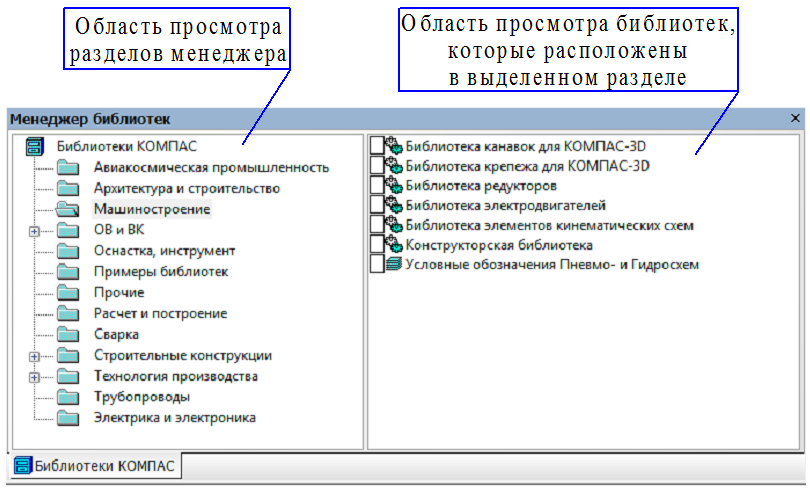Switch to the Библиотеки КОМПАС bottom tab
The image size is (810, 489).
(95, 466)
